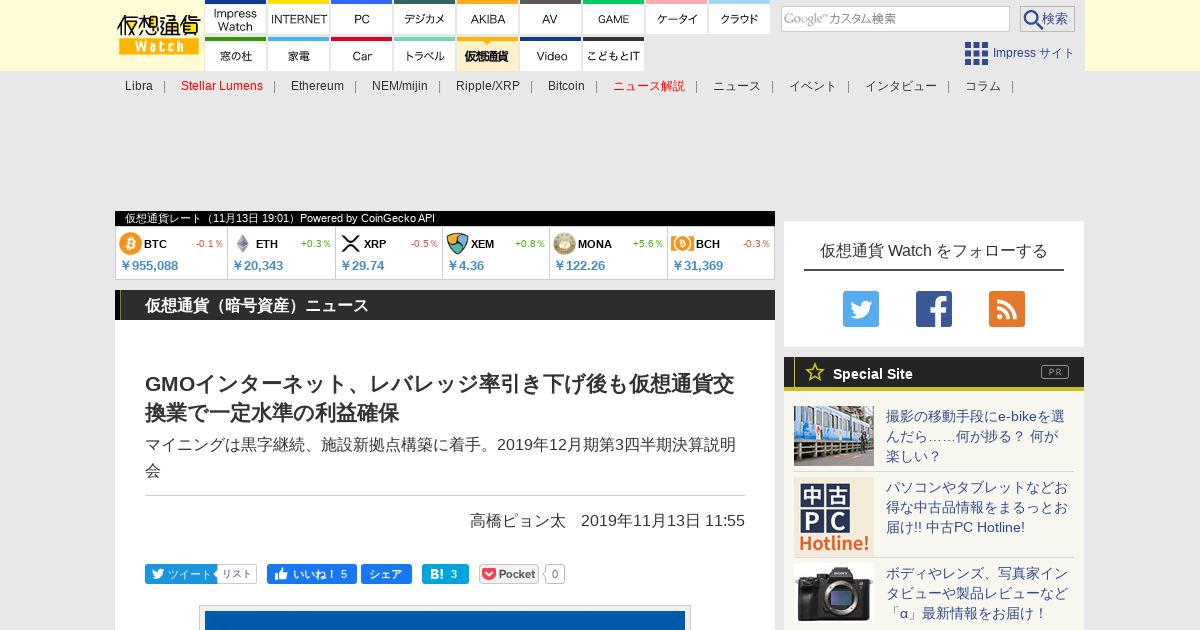Viewport: 1200px width, 630px height.
Task: Open the AV Watch tab
Action: click(550, 18)
